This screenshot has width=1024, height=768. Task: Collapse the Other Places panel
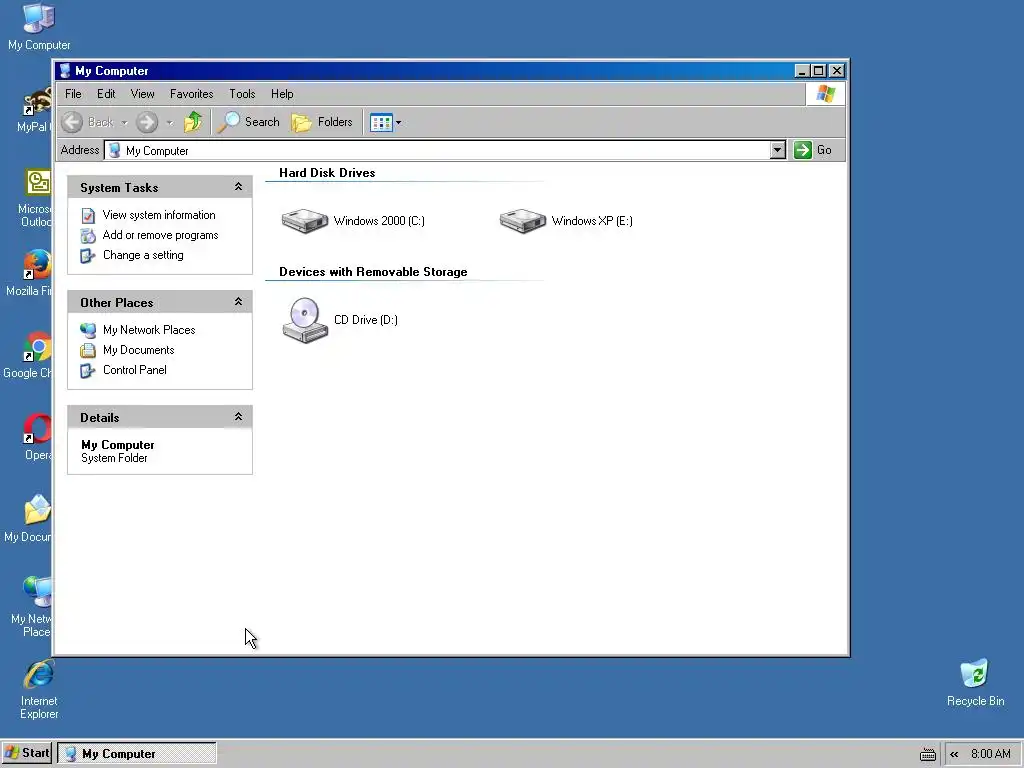coord(238,302)
